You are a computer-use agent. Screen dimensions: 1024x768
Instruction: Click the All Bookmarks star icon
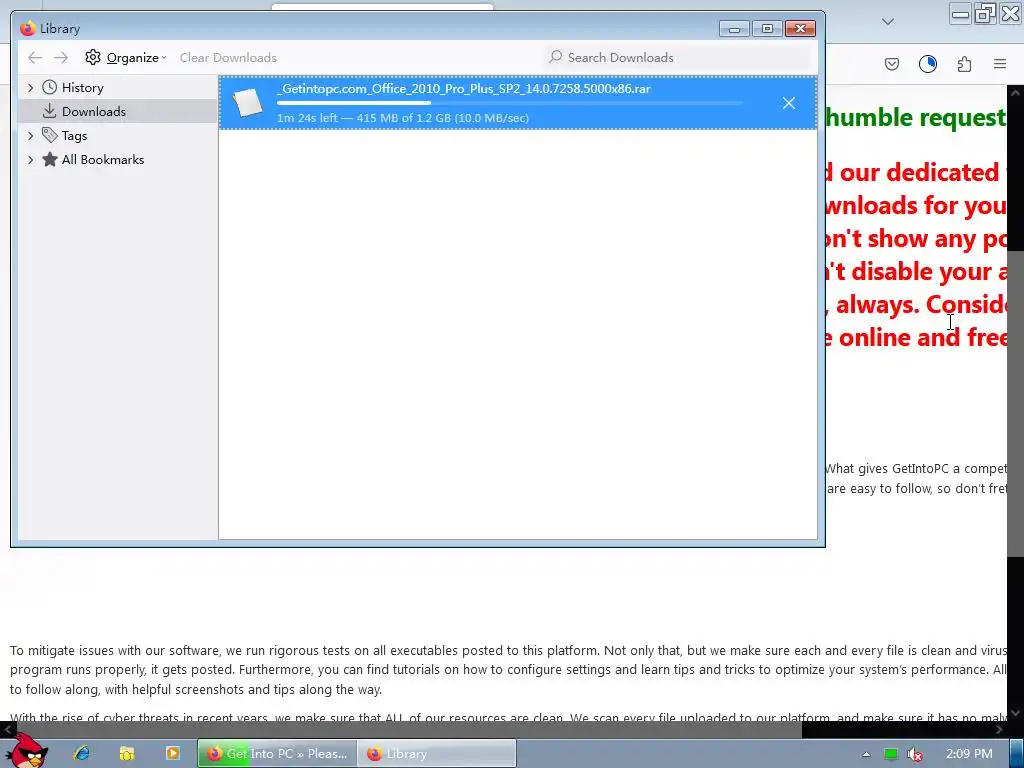pyautogui.click(x=50, y=159)
